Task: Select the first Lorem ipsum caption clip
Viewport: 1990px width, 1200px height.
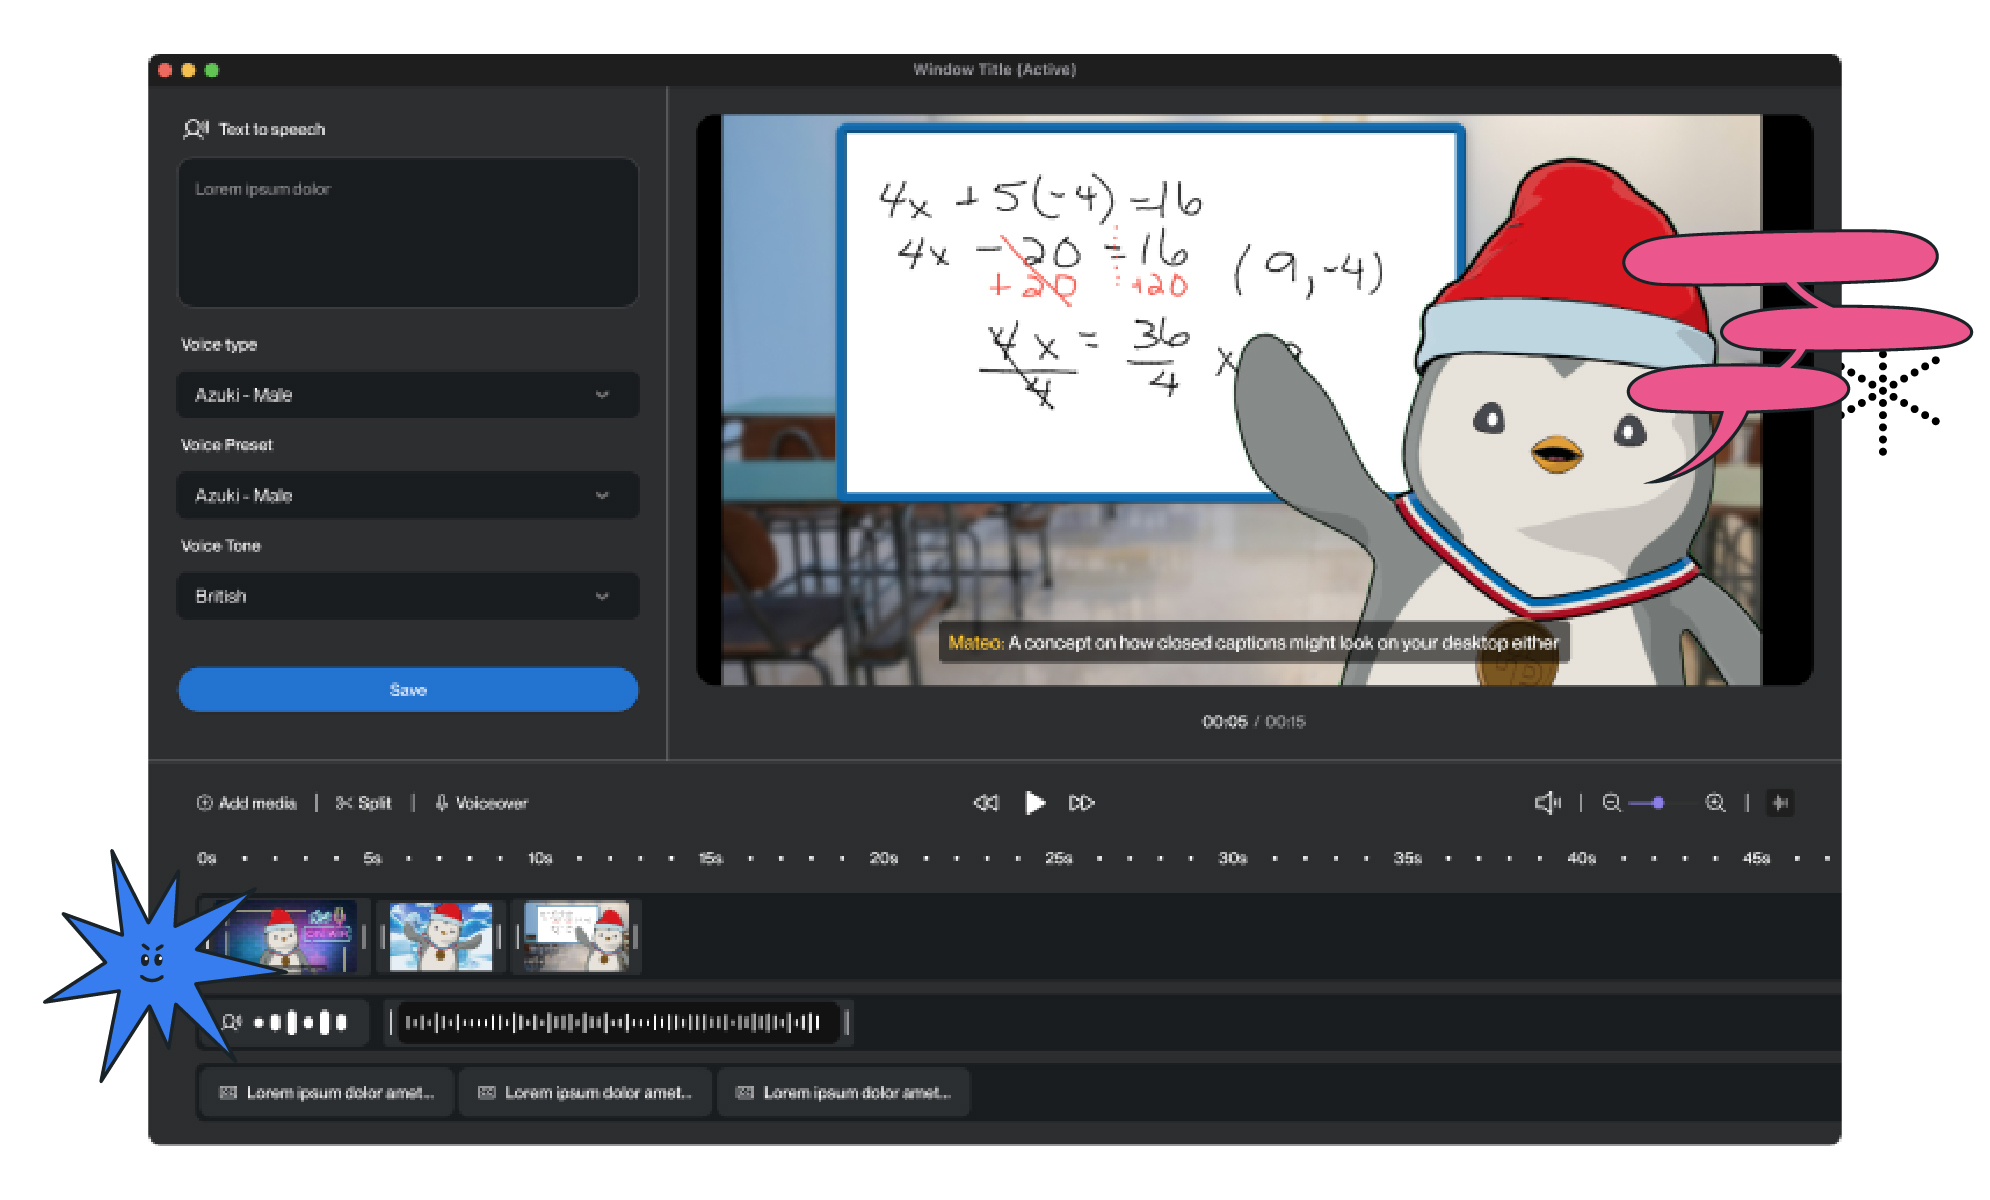Action: pos(326,1093)
